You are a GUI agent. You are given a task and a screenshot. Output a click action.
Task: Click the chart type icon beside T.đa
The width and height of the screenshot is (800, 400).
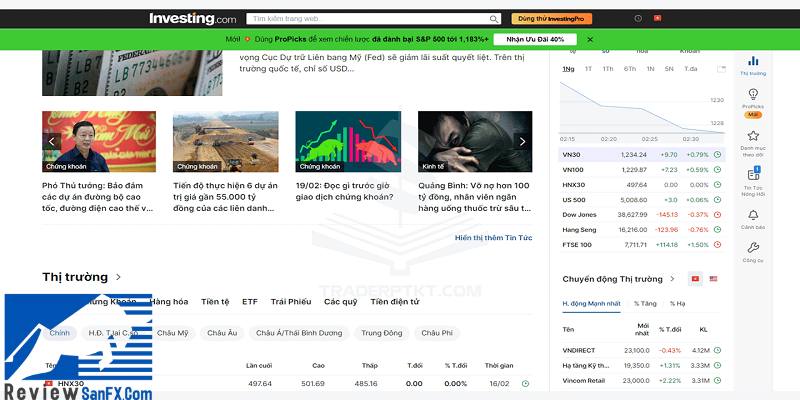pos(721,69)
